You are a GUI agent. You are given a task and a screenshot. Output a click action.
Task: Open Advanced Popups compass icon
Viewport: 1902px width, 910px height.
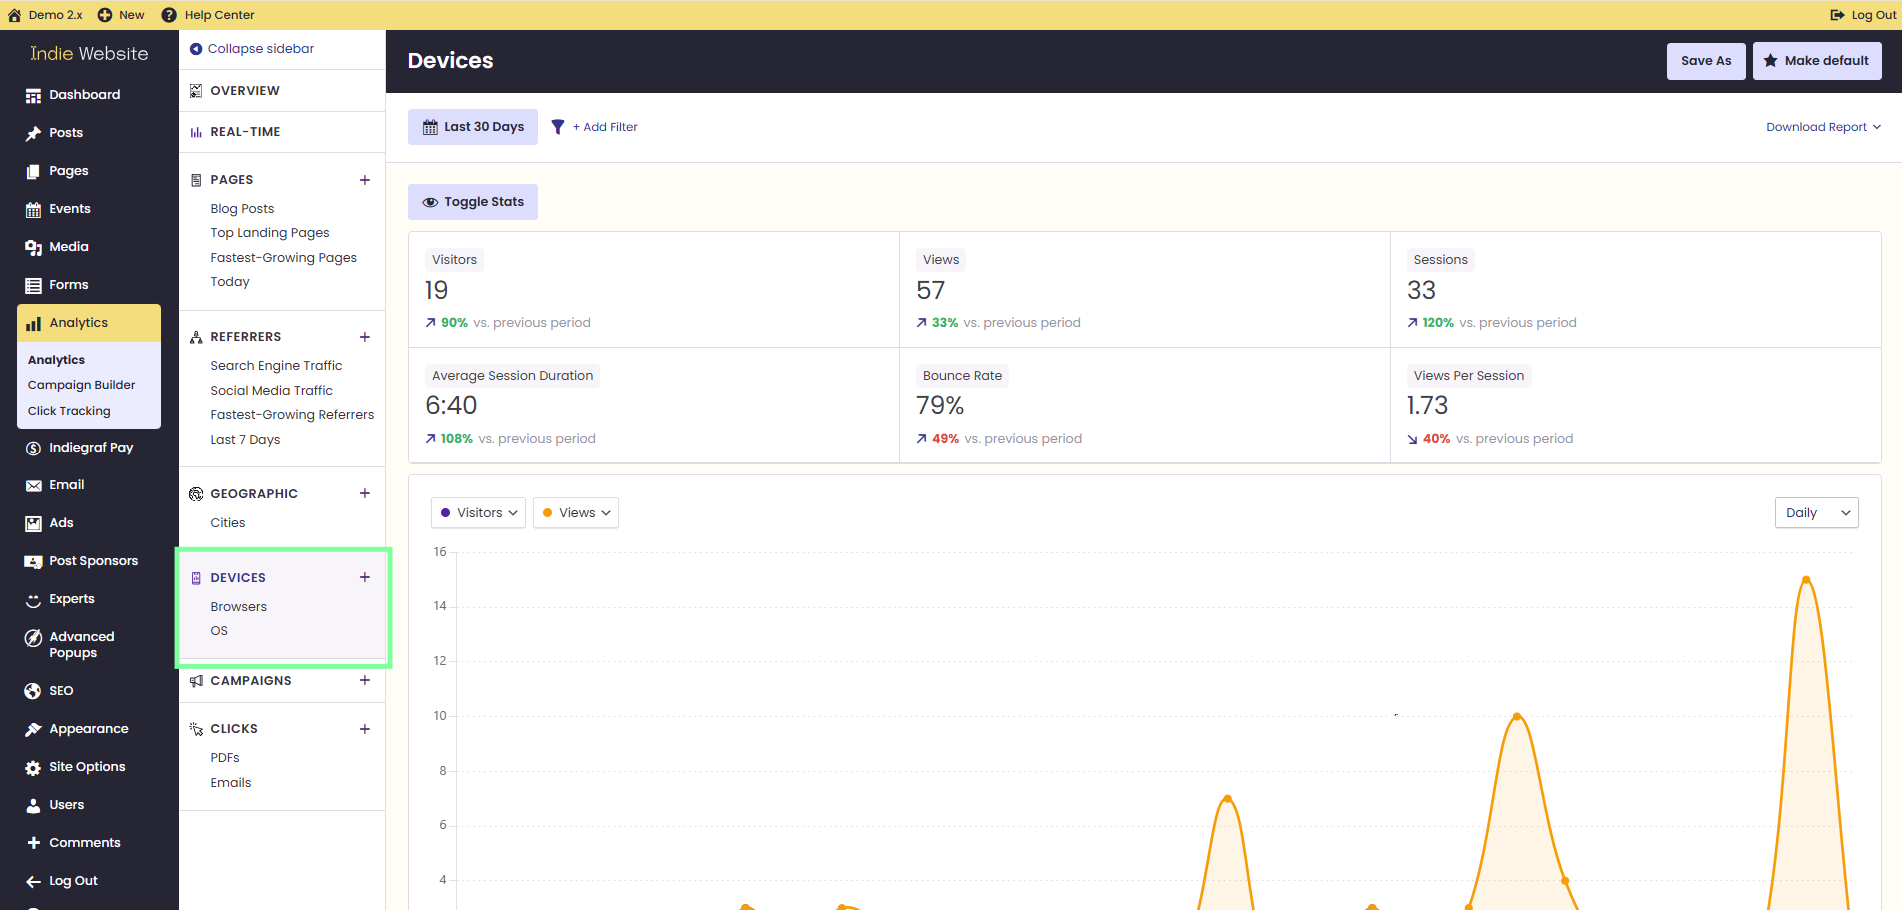(x=33, y=638)
